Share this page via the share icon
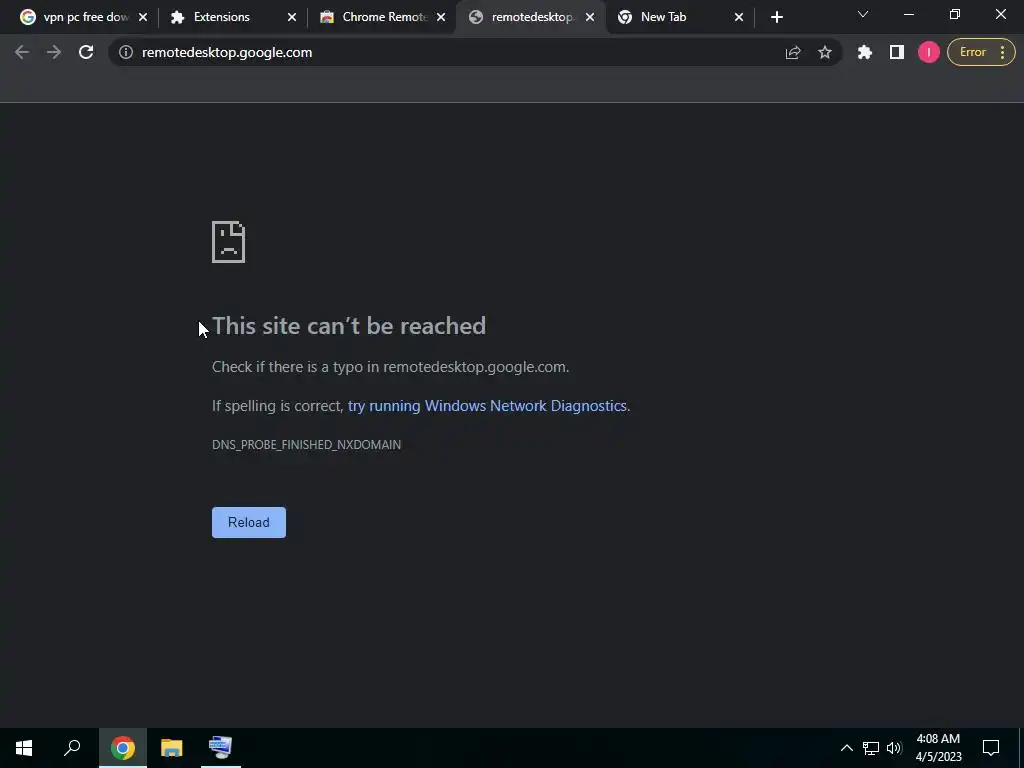Viewport: 1024px width, 768px height. [x=793, y=52]
